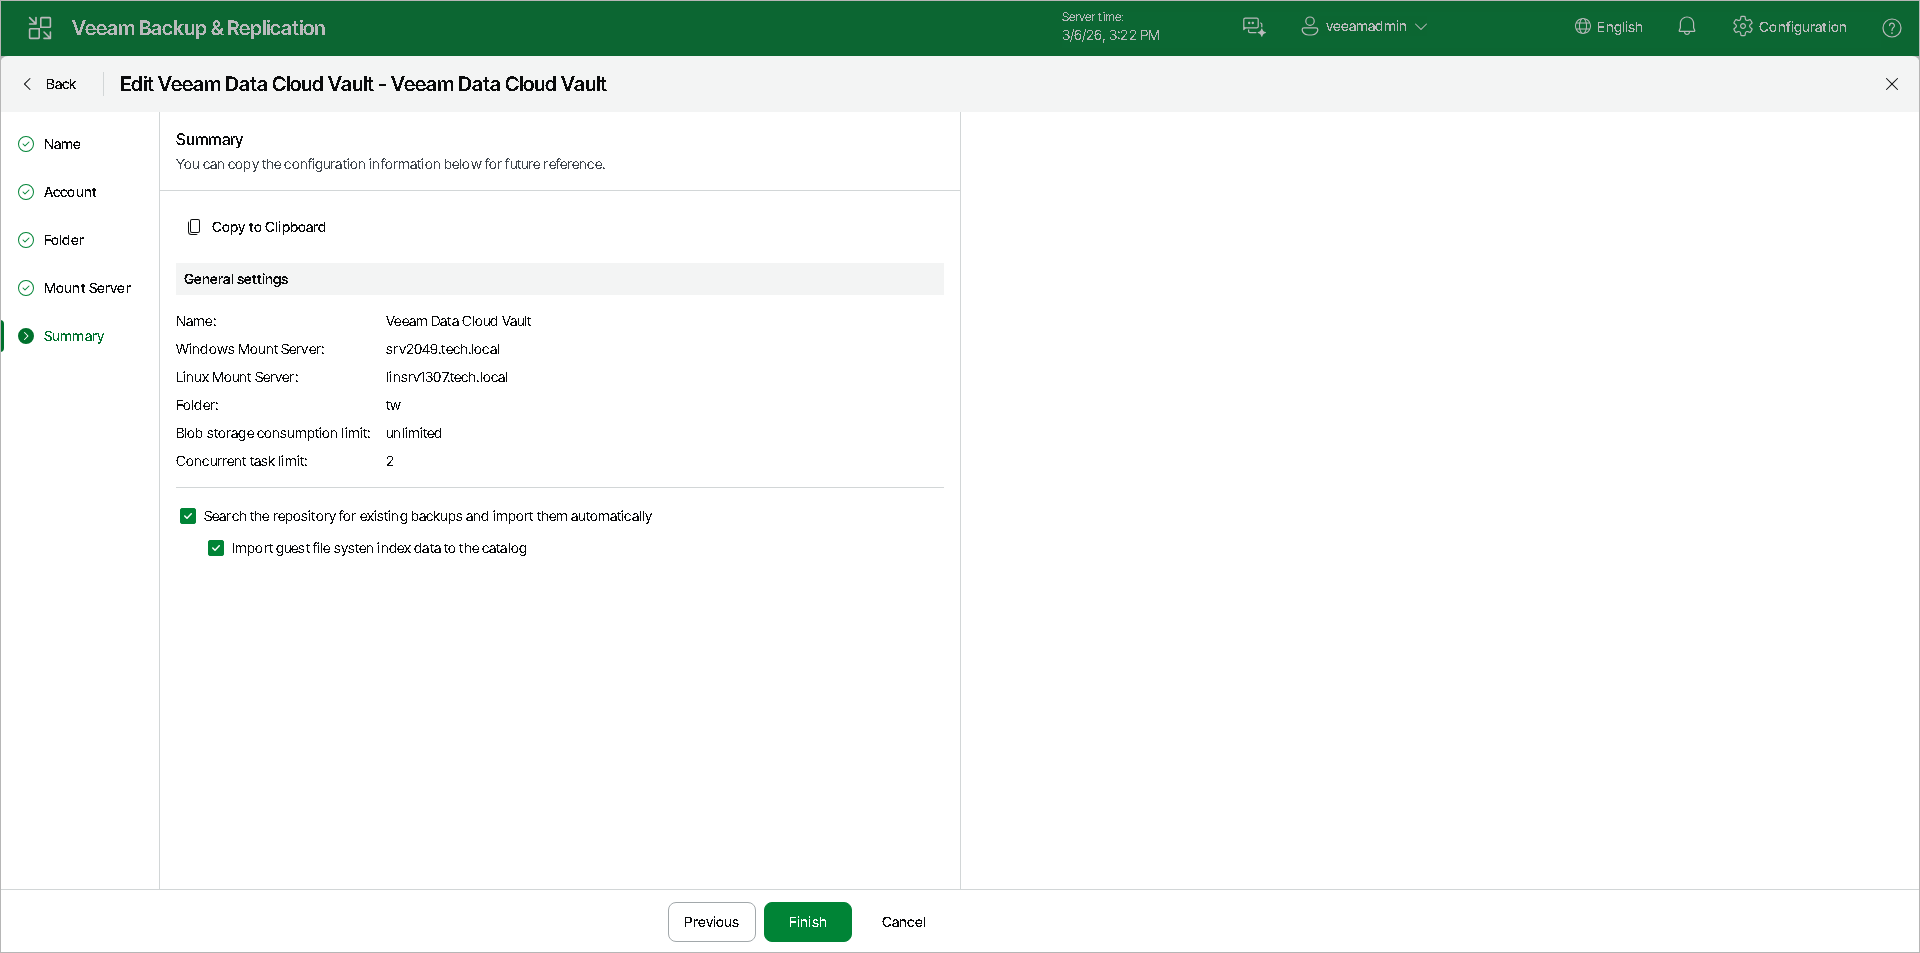This screenshot has height=953, width=1920.
Task: Select the Folder step in sidebar
Action: click(x=64, y=240)
